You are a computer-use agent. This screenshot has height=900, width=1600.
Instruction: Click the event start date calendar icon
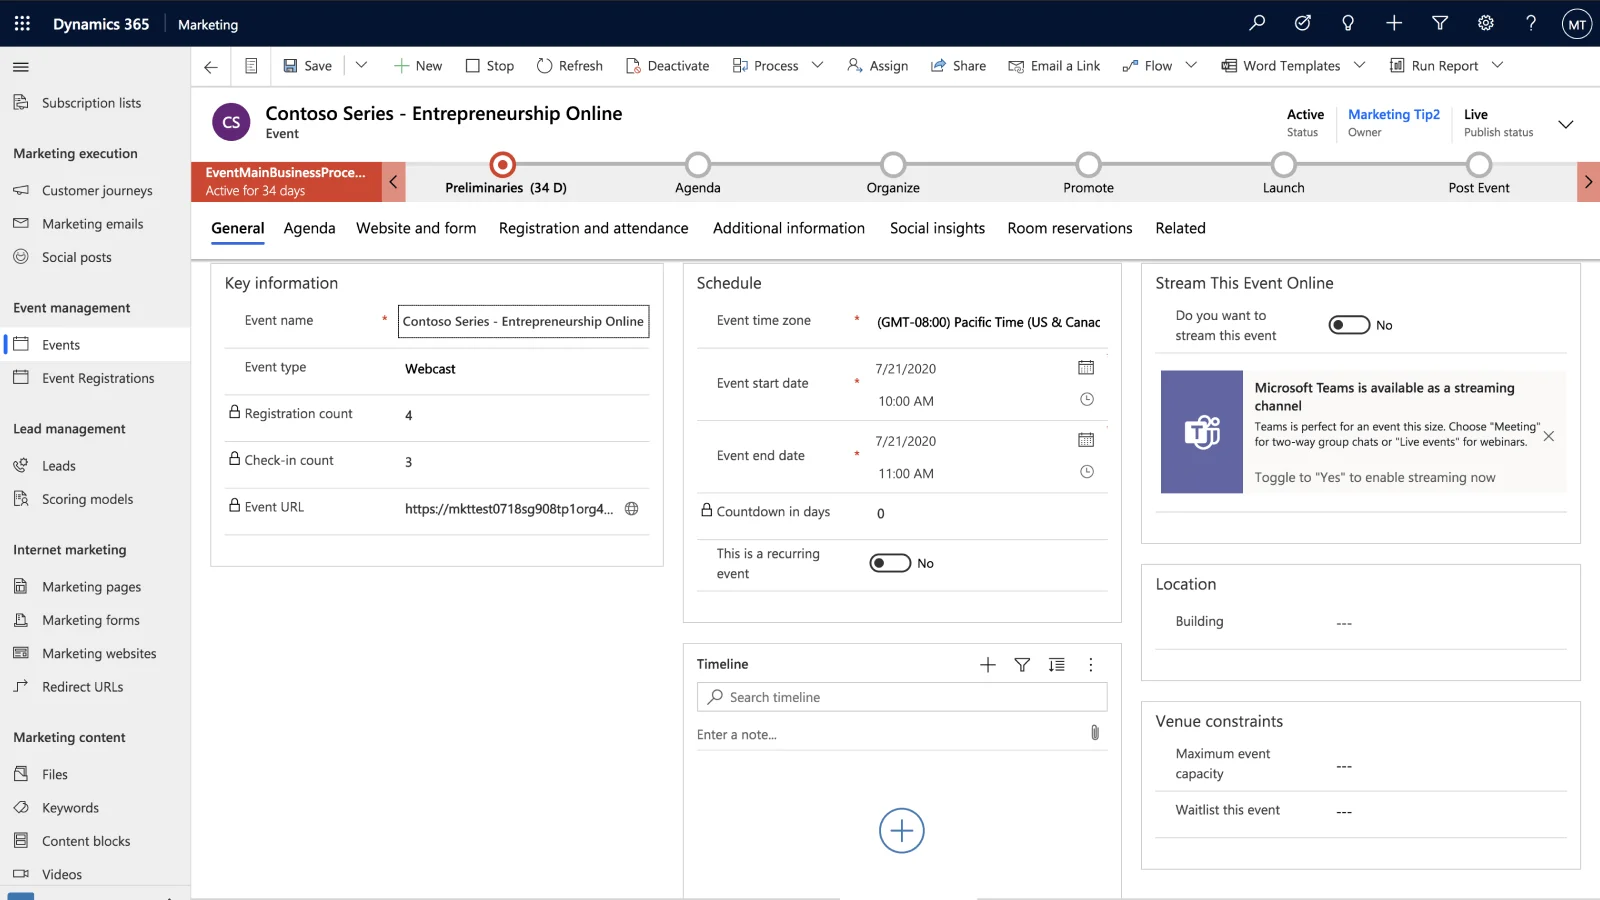(x=1086, y=368)
